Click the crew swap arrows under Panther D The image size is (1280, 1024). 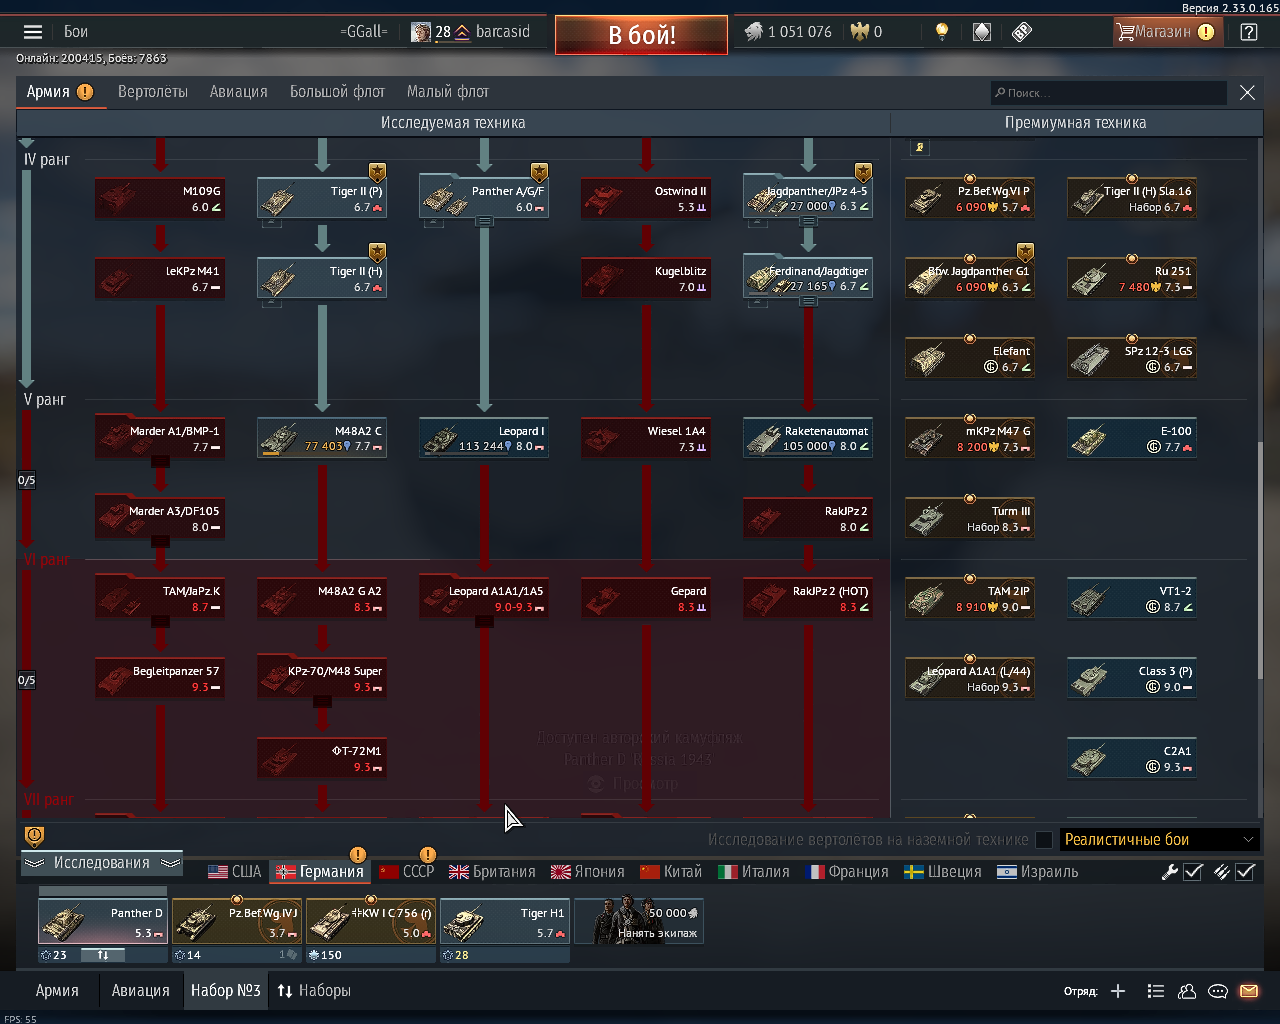(x=103, y=955)
